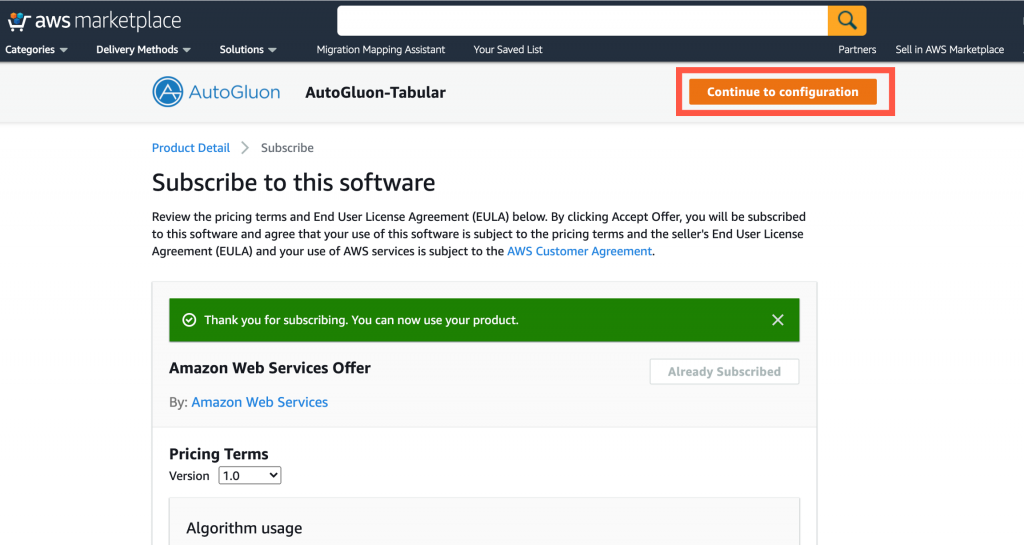This screenshot has height=545, width=1024.
Task: Click the Subscribe breadcrumb text
Action: pos(287,148)
